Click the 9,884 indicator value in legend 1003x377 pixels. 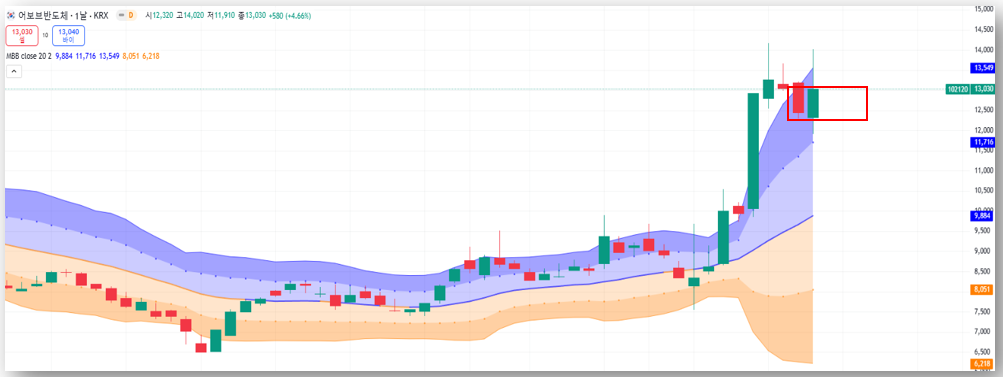pyautogui.click(x=64, y=56)
